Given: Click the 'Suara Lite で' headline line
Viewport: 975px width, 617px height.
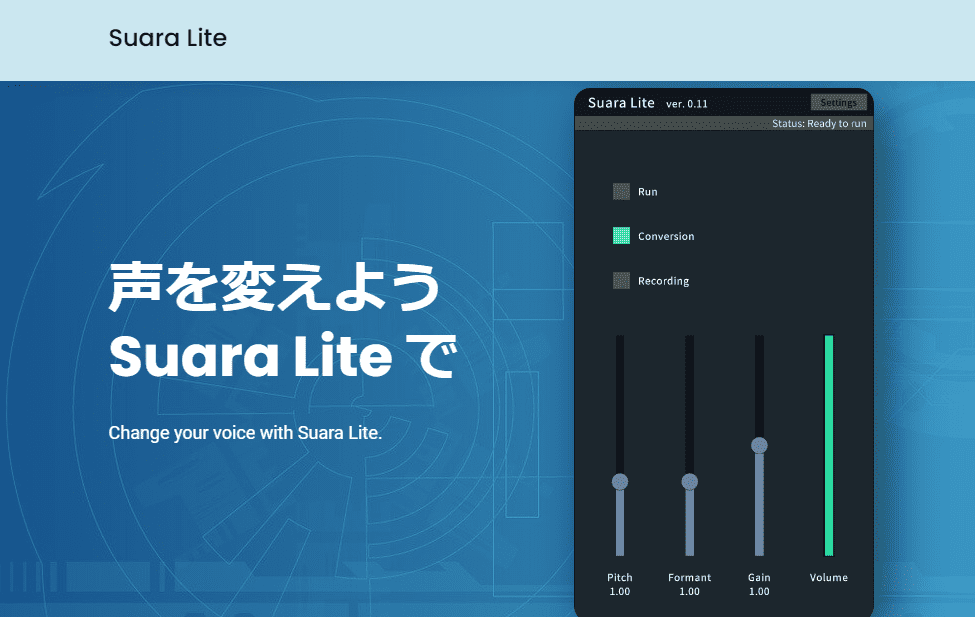Looking at the screenshot, I should 284,356.
